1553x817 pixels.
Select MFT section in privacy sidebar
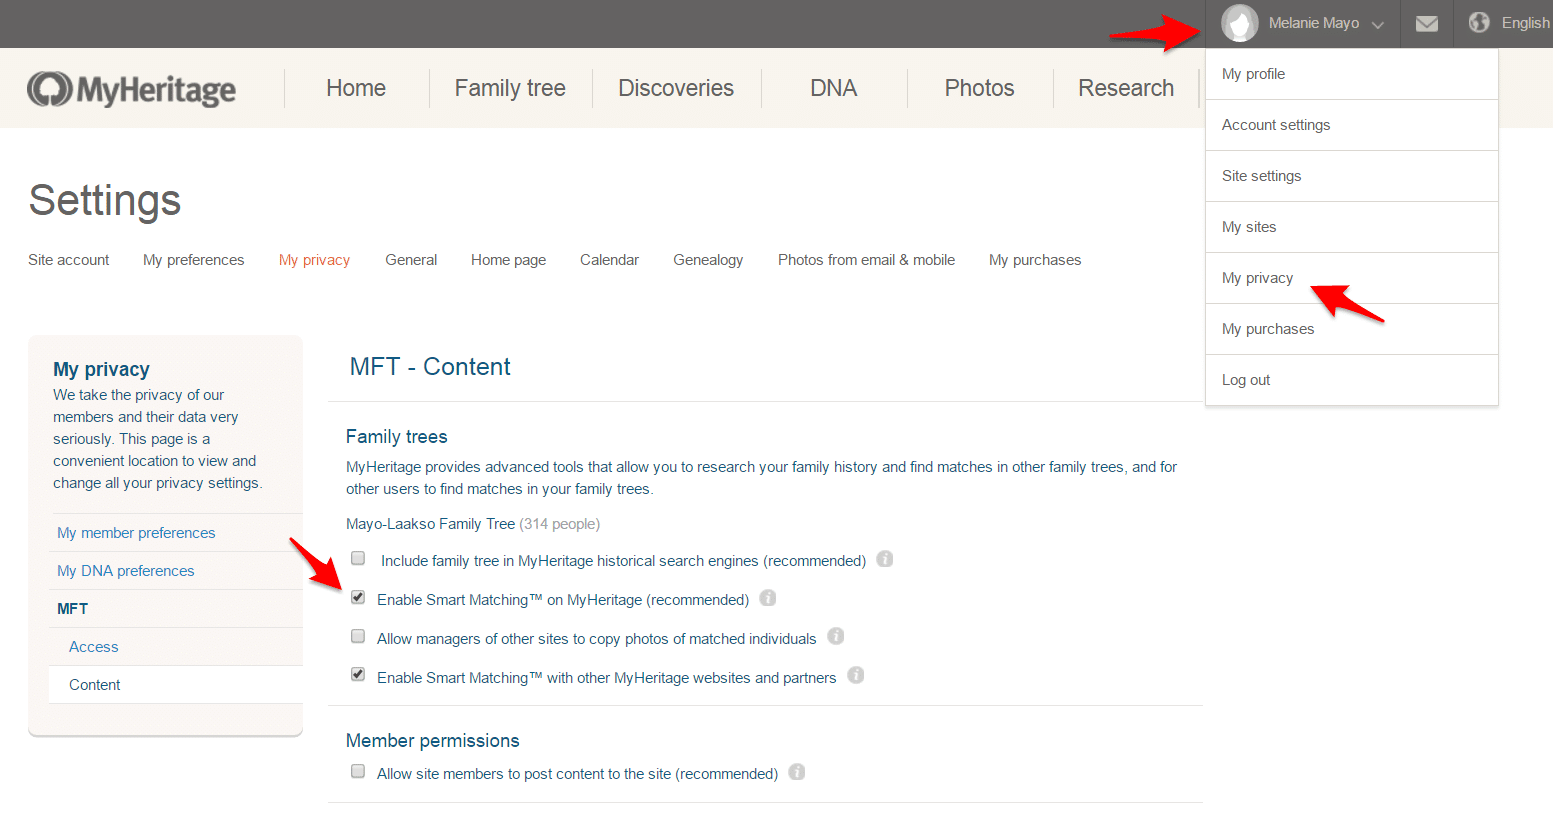point(73,609)
